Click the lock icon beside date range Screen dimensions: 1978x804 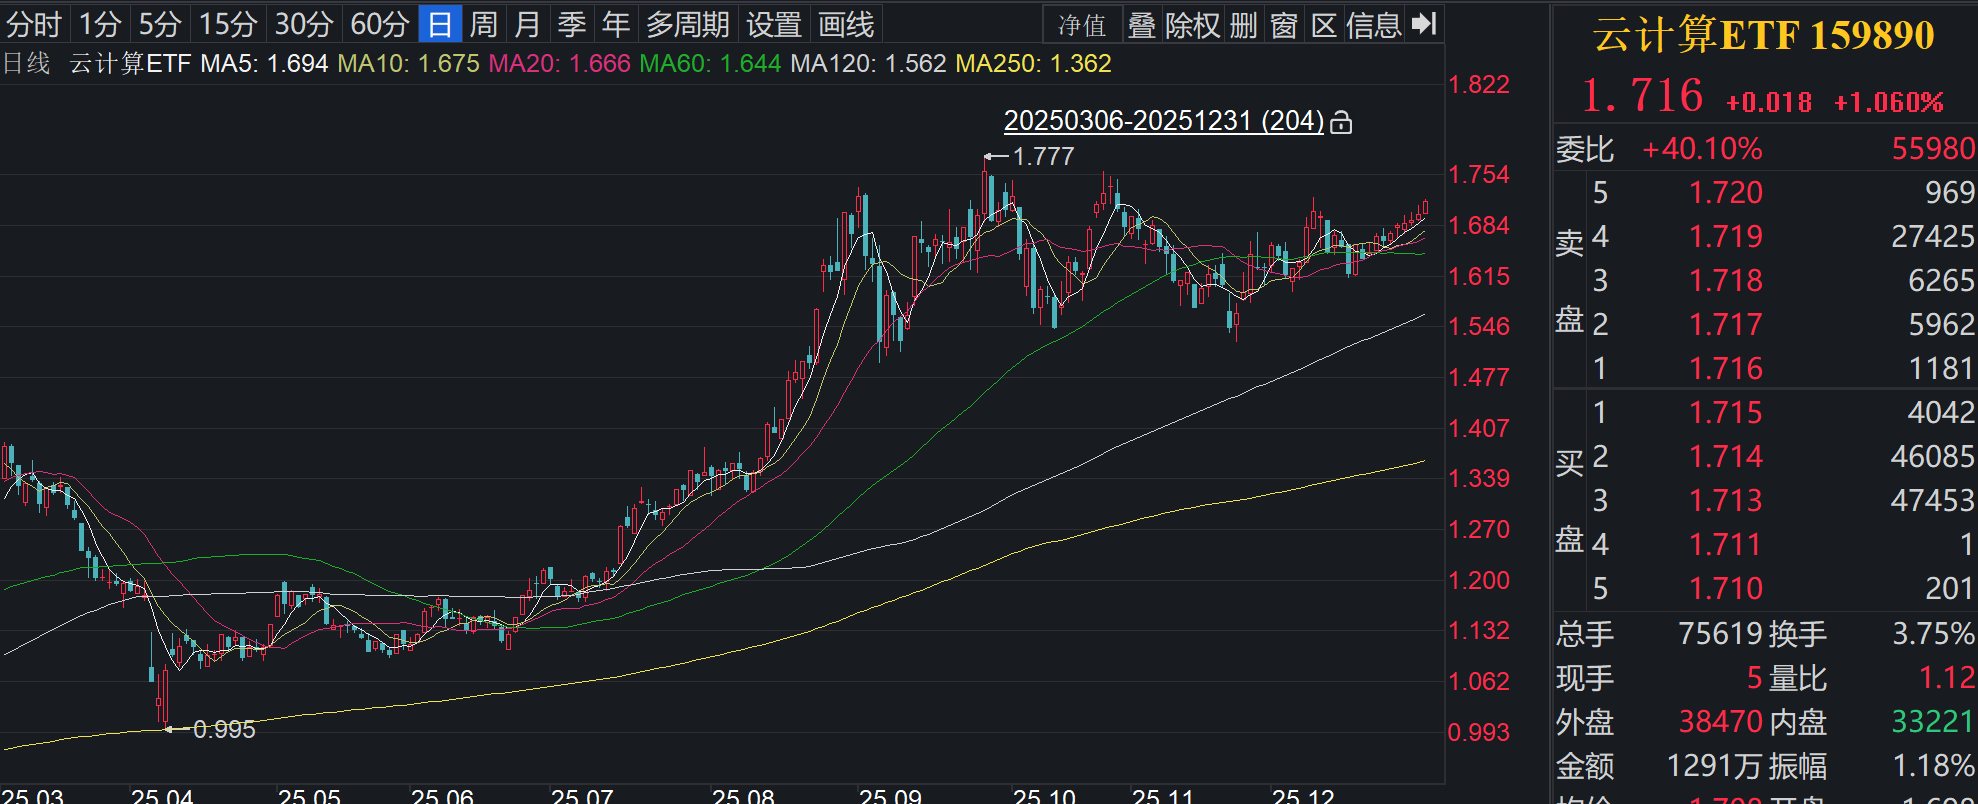[1342, 122]
